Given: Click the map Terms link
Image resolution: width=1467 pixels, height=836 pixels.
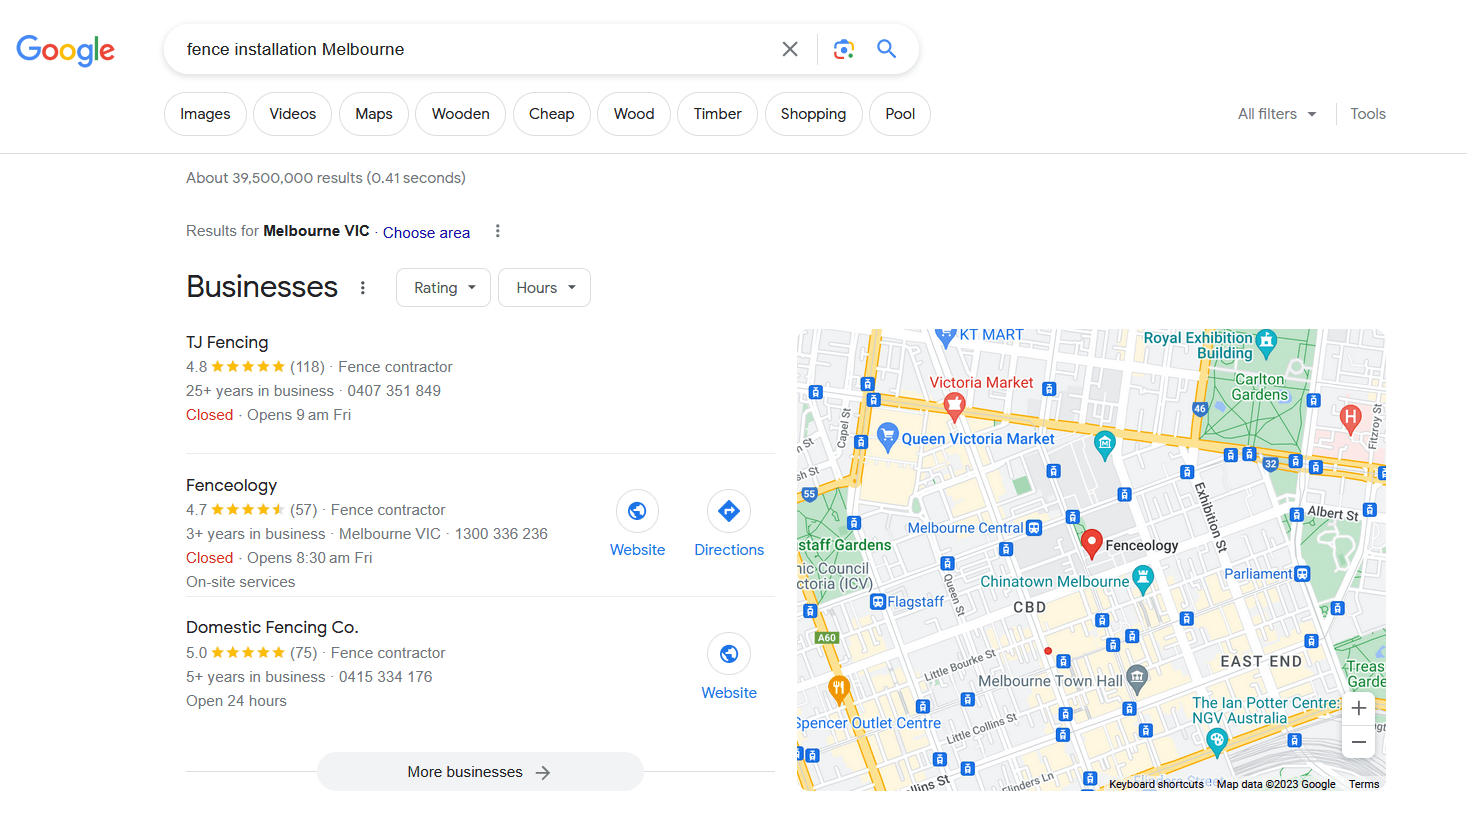Looking at the screenshot, I should 1364,784.
